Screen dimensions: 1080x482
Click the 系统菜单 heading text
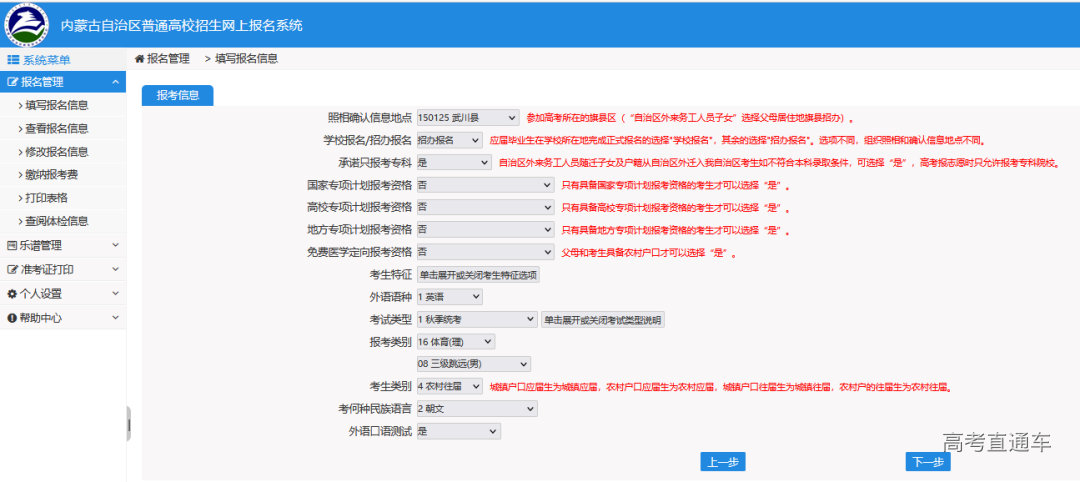[46, 60]
